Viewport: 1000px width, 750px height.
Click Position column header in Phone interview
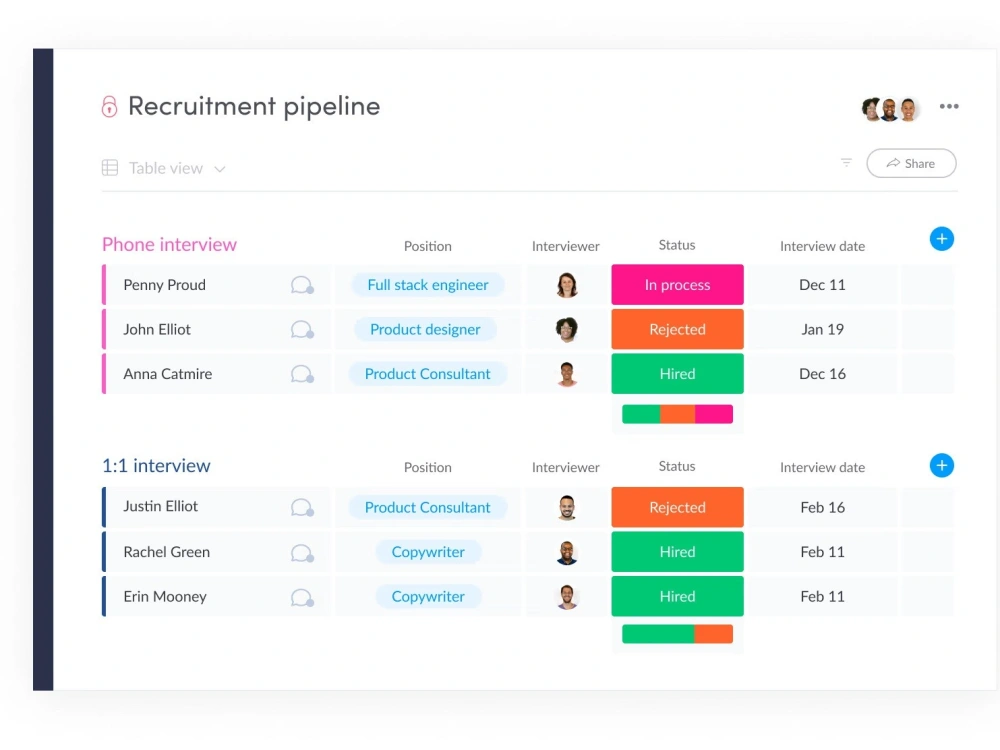tap(427, 246)
